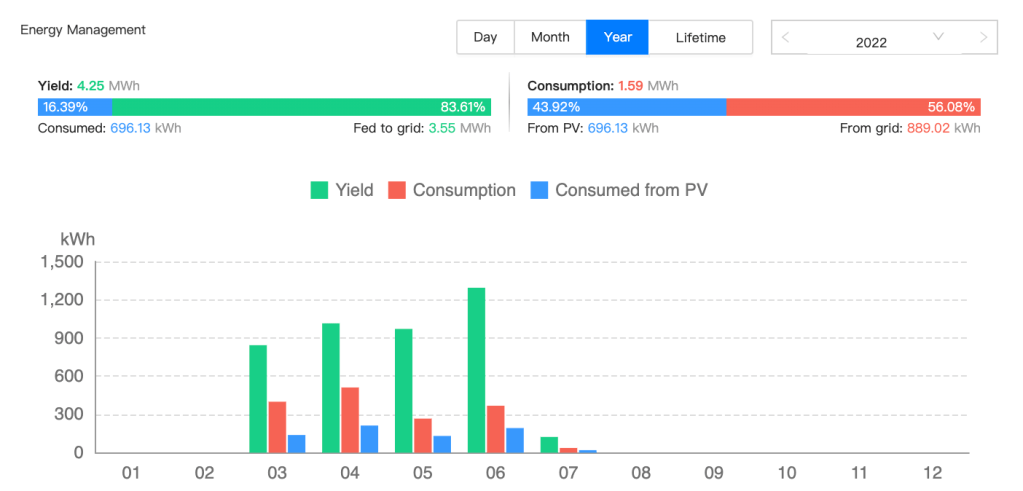Click the green June yield bar

click(x=477, y=370)
